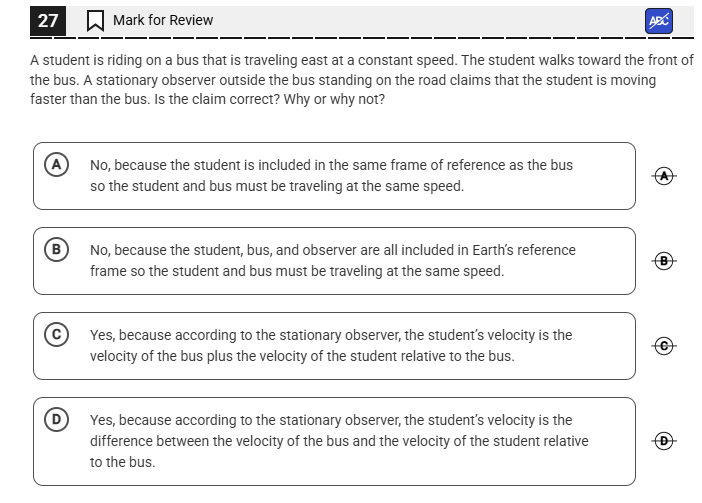Choose the circled letter B radio option
The width and height of the screenshot is (702, 503).
tap(57, 248)
